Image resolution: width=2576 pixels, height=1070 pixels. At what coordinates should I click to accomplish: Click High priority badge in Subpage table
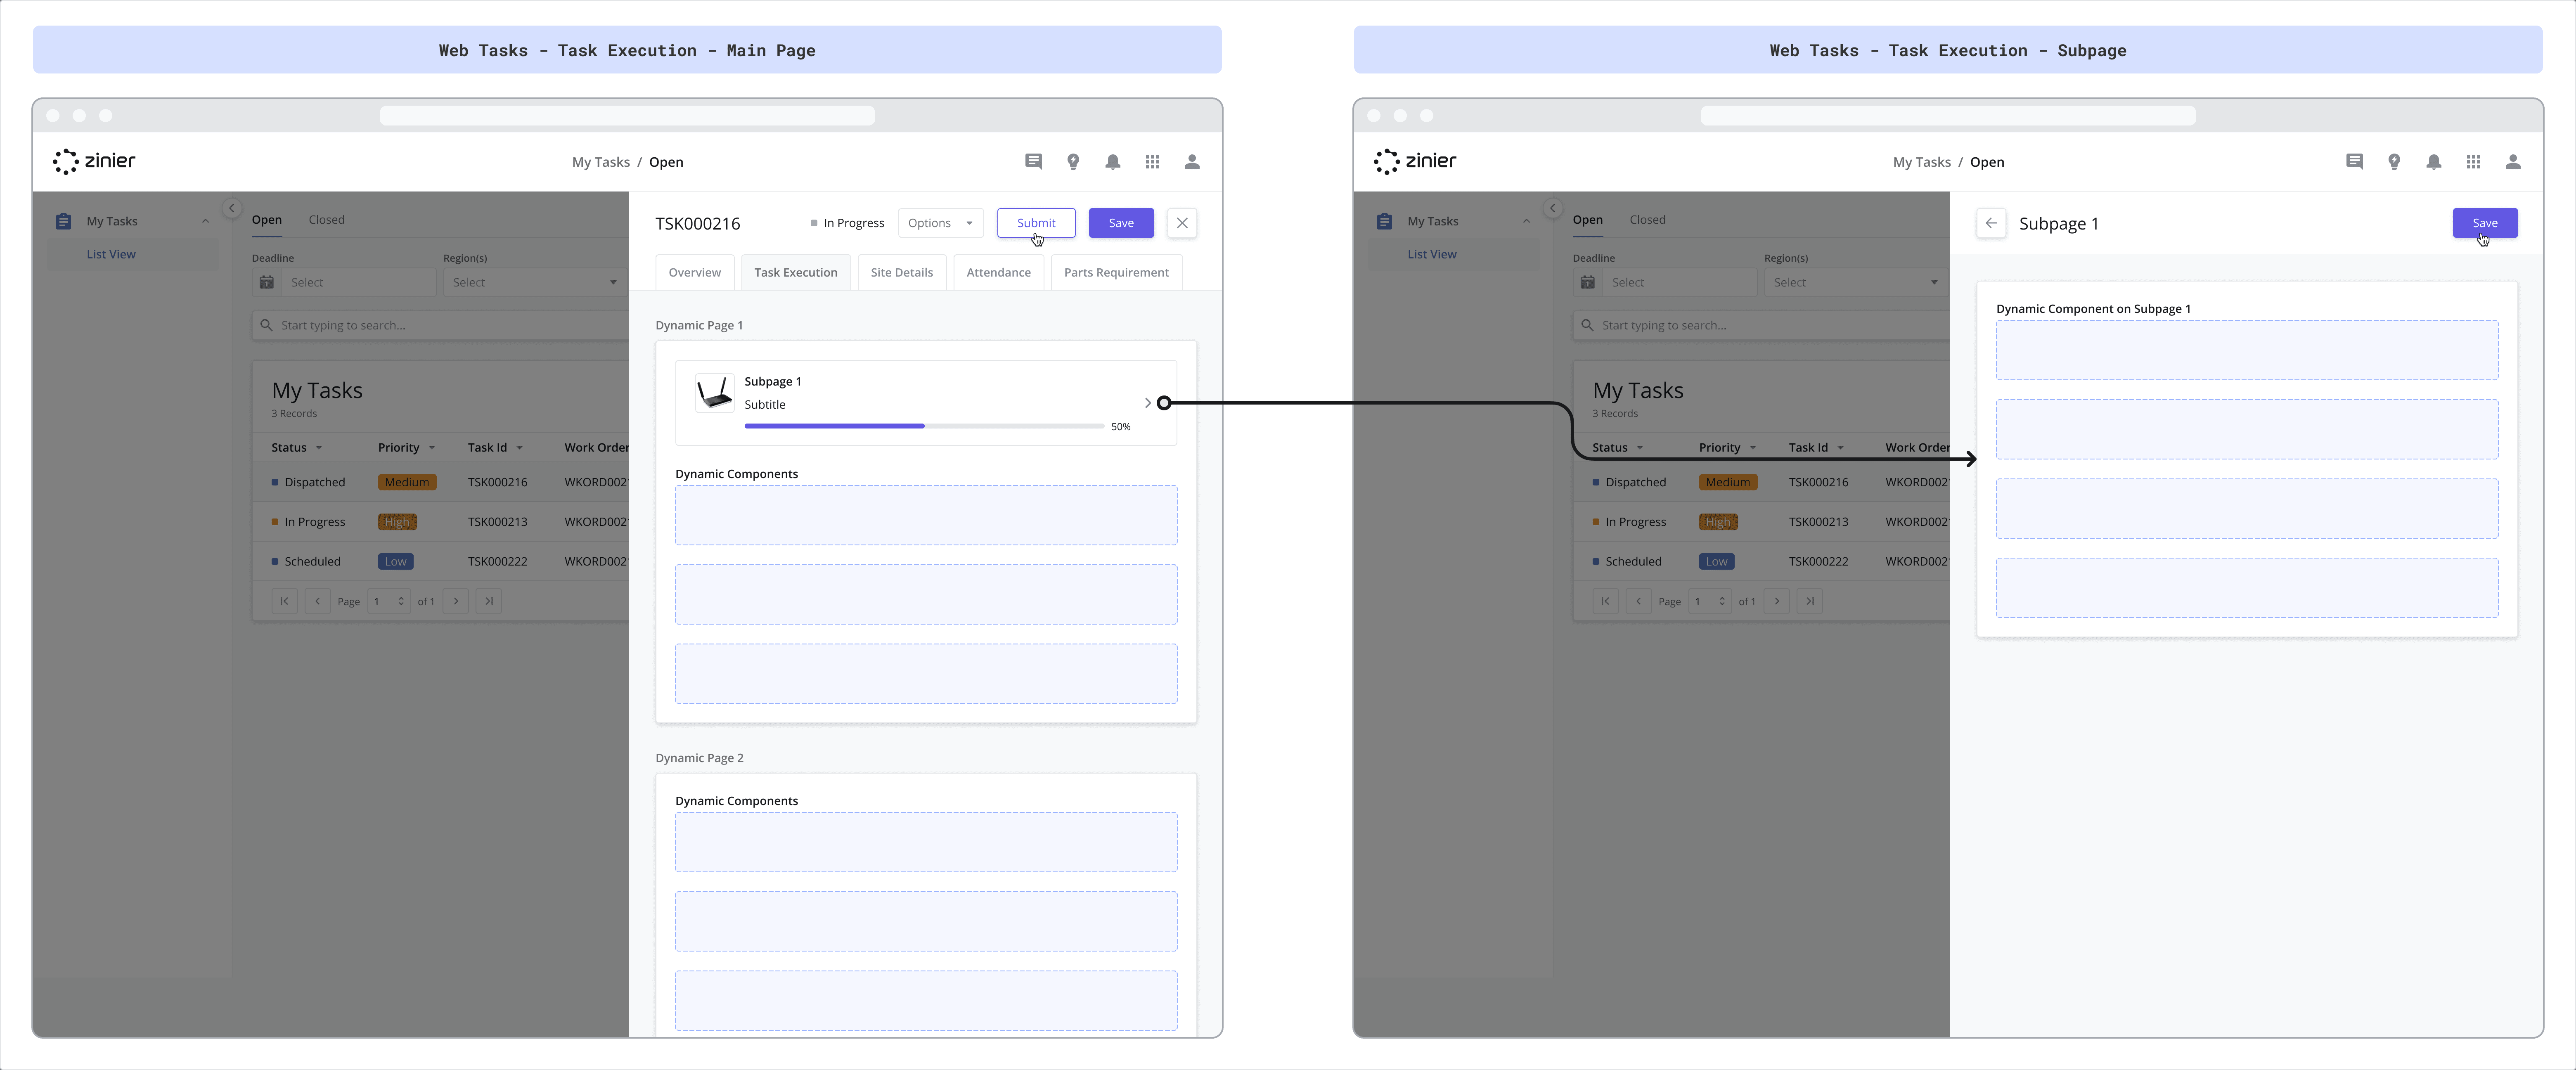(1718, 522)
